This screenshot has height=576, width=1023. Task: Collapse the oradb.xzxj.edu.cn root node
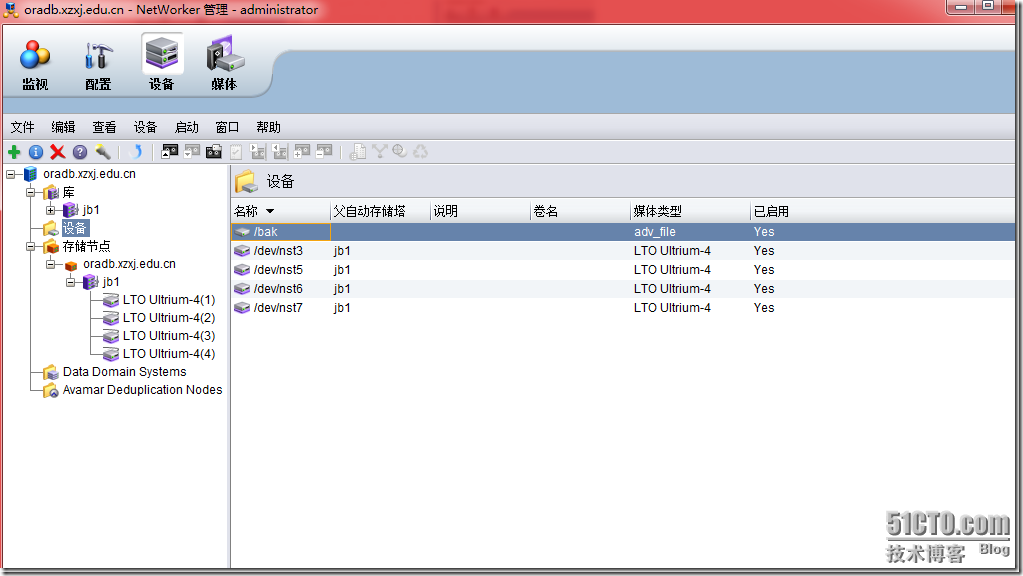point(10,174)
